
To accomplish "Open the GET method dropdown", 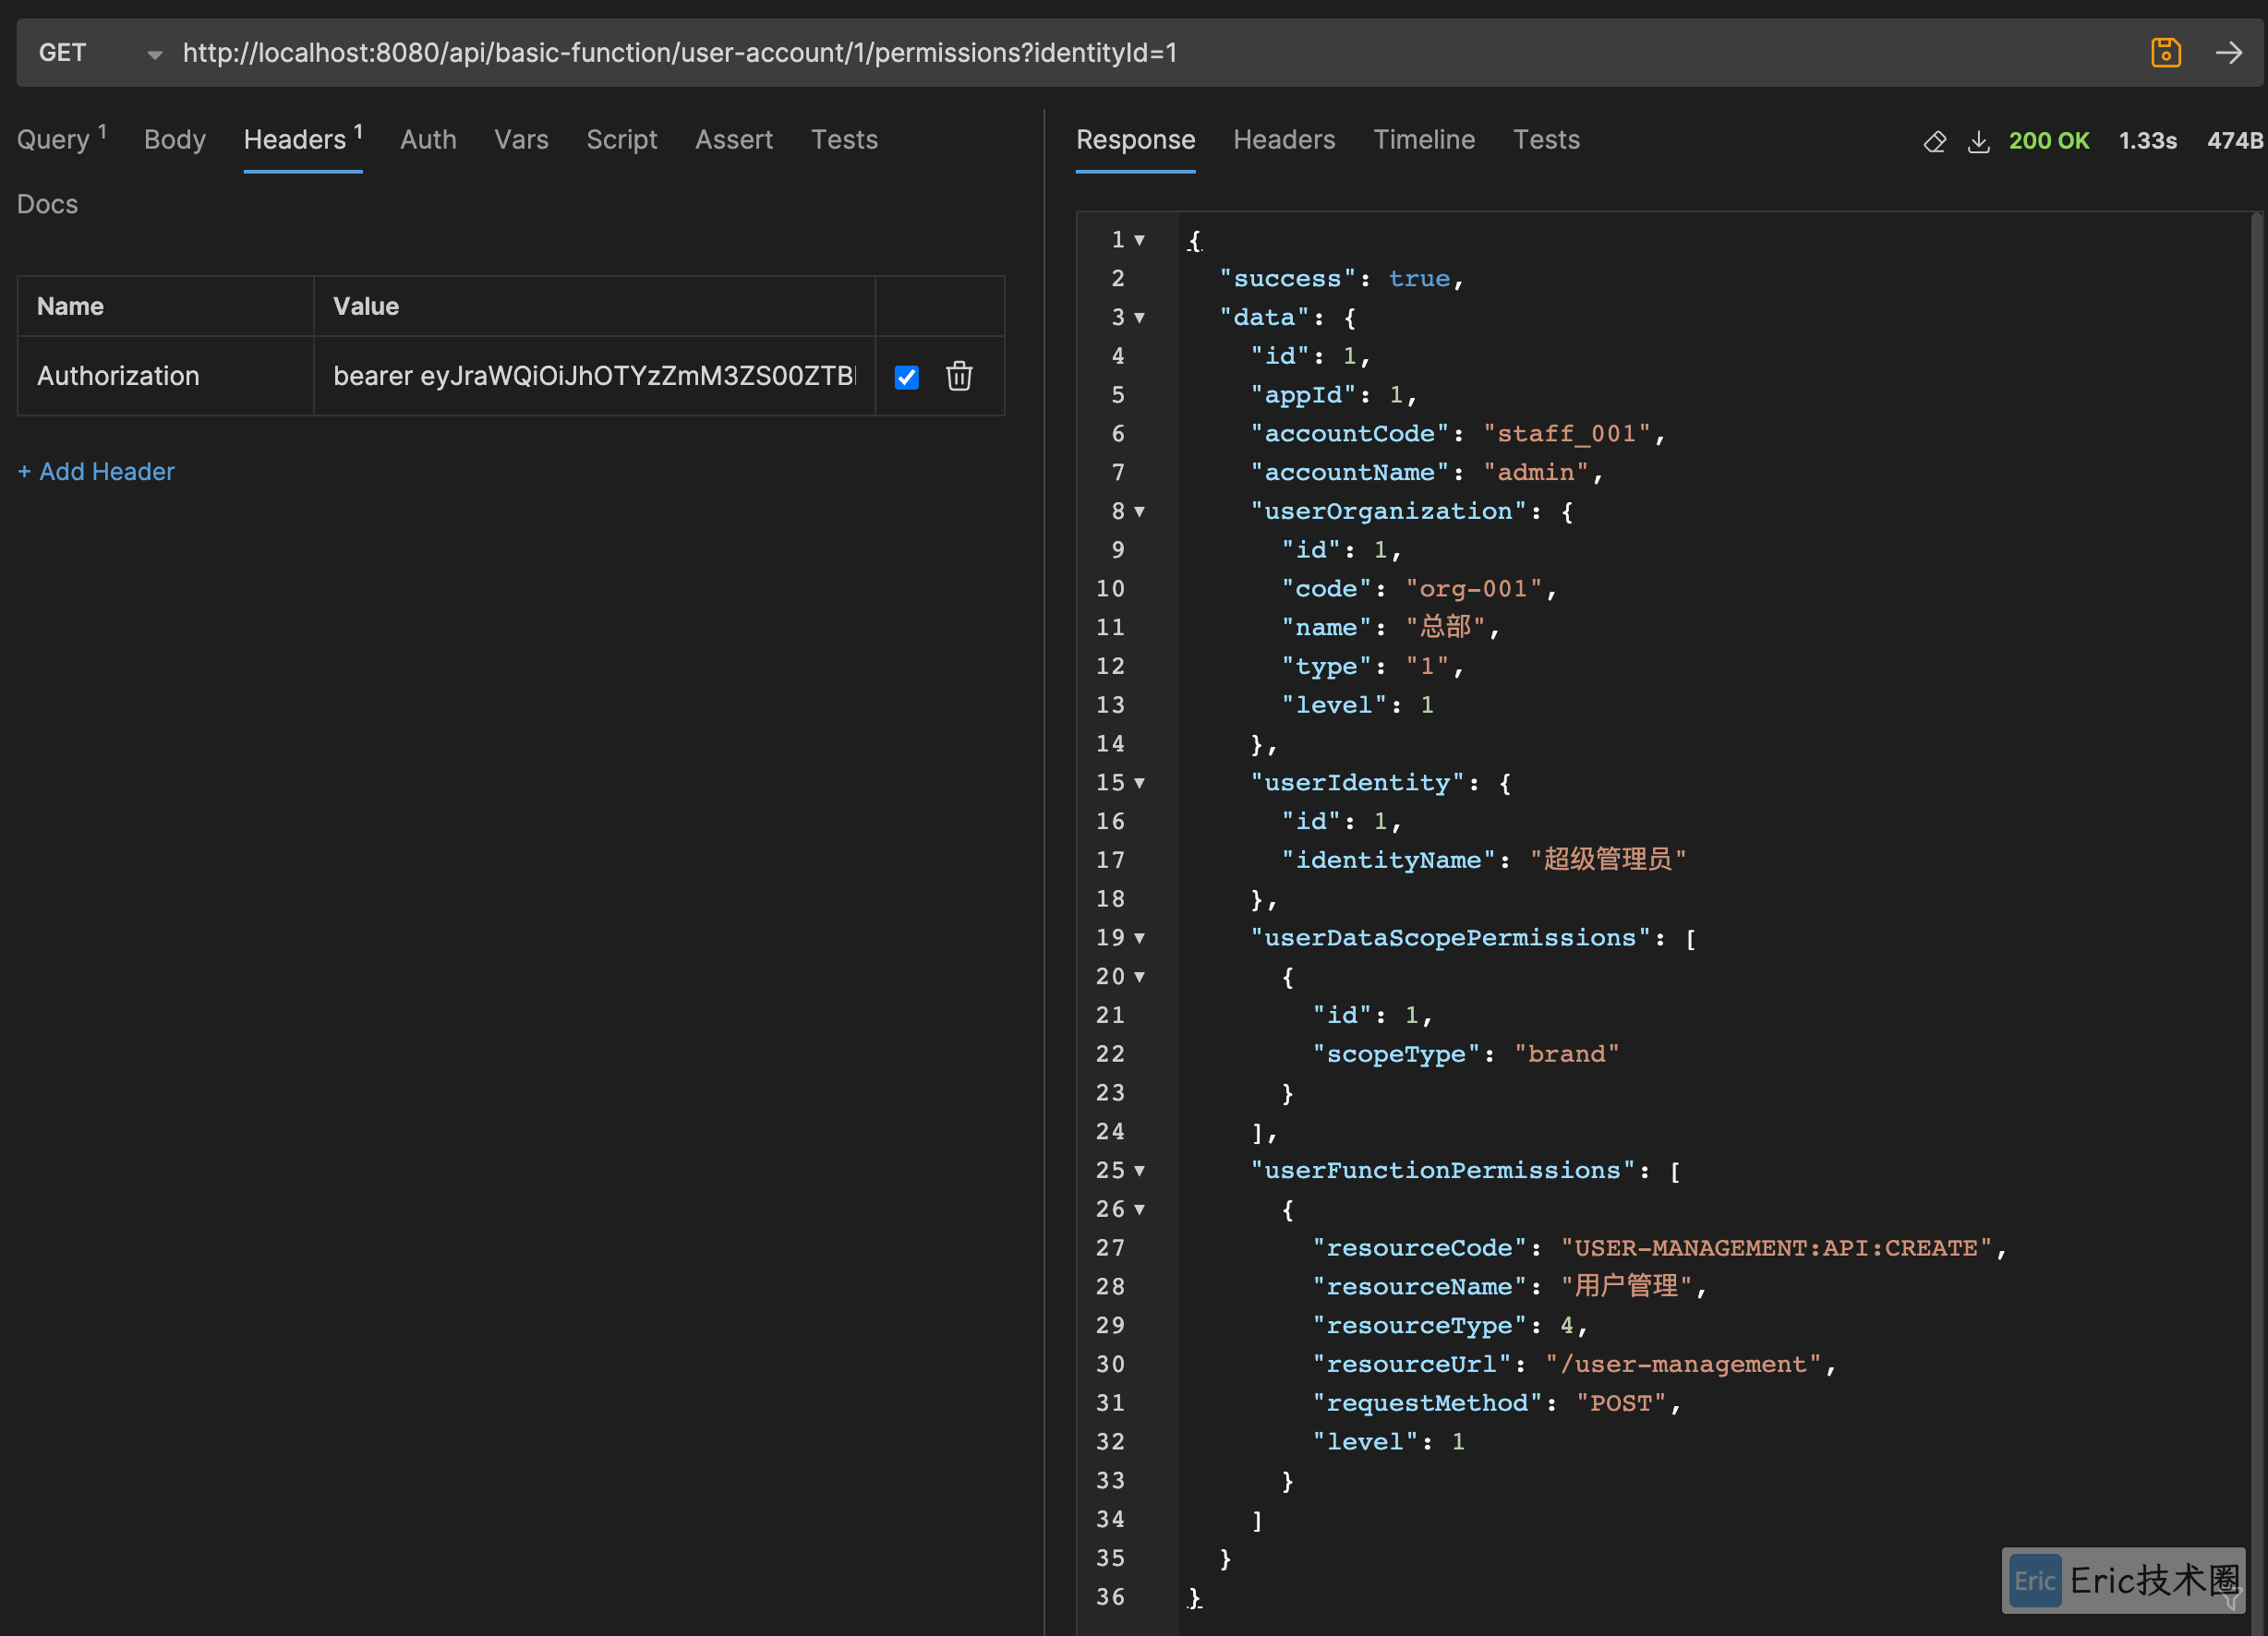I will pyautogui.click(x=100, y=52).
